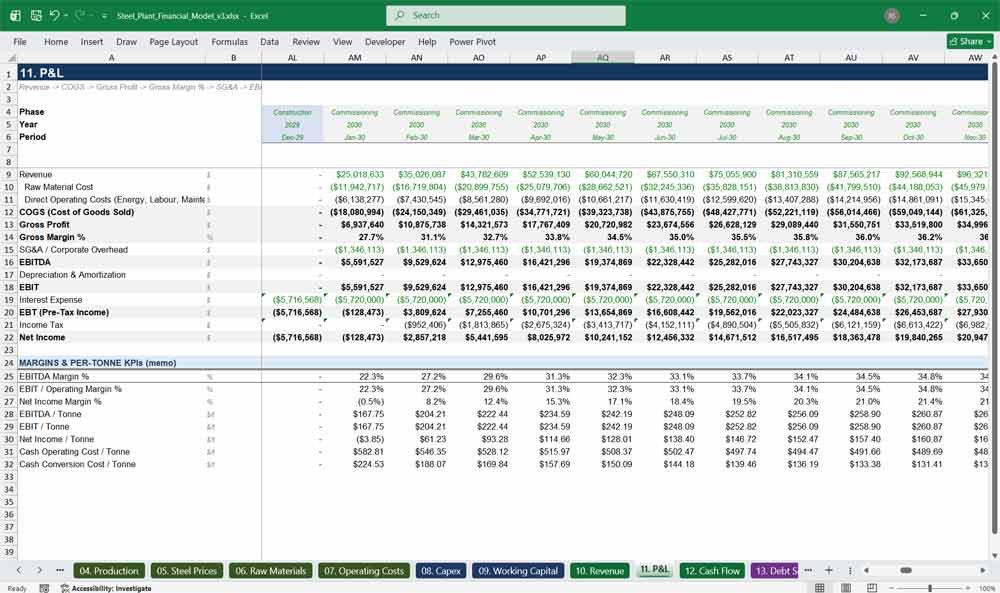Switch to Normal view

click(x=820, y=587)
